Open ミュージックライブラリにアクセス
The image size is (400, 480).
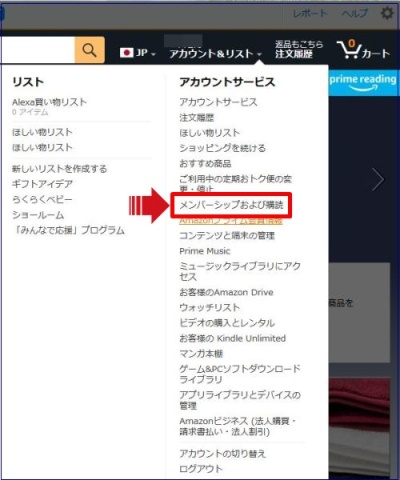(240, 271)
